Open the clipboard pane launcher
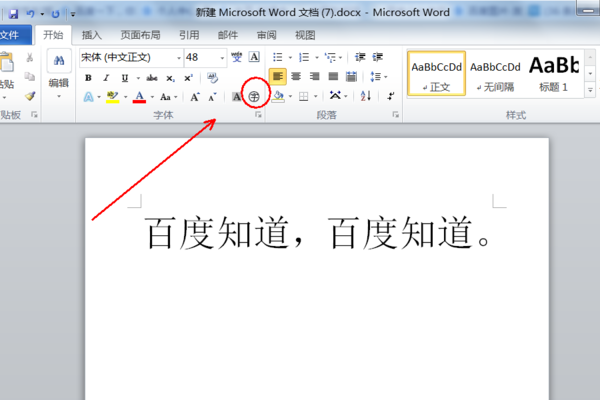Image resolution: width=600 pixels, height=400 pixels. click(x=34, y=114)
